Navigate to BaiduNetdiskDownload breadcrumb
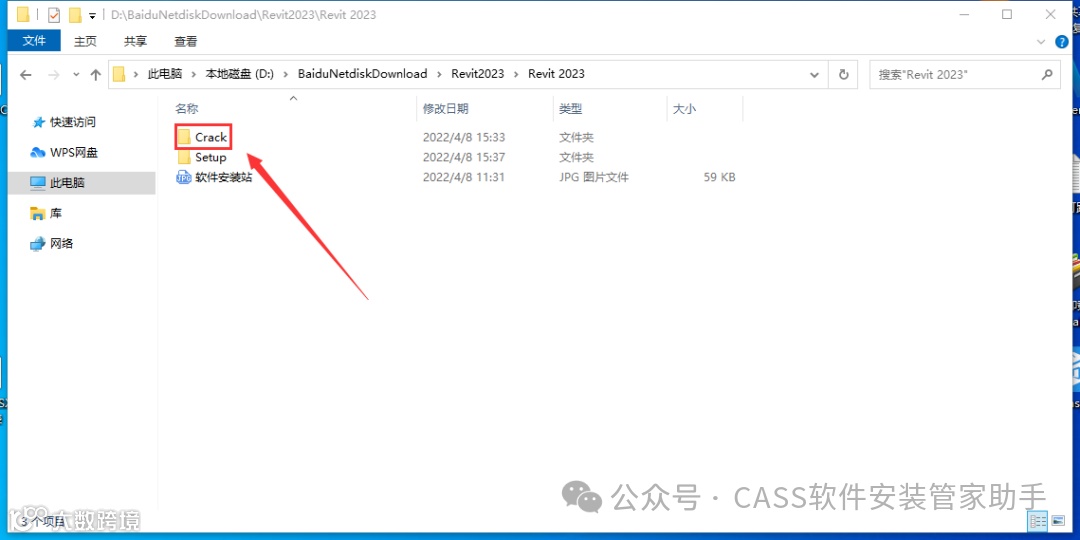Viewport: 1080px width, 540px height. (362, 74)
